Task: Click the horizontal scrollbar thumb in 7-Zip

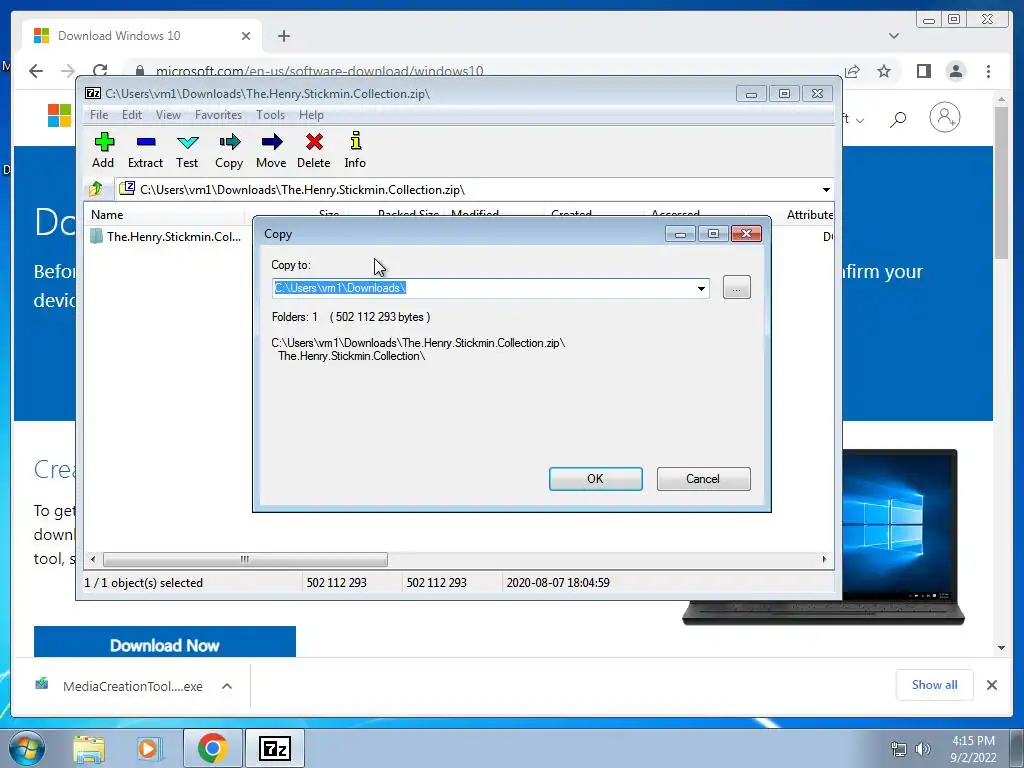Action: 245,559
